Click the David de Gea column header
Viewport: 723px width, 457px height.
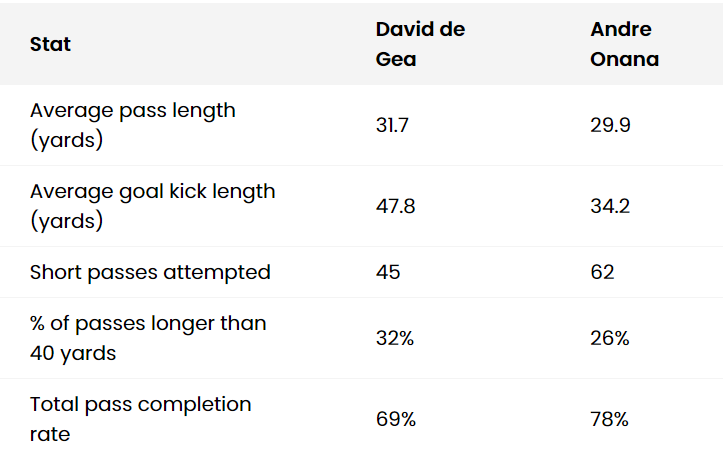(x=420, y=44)
